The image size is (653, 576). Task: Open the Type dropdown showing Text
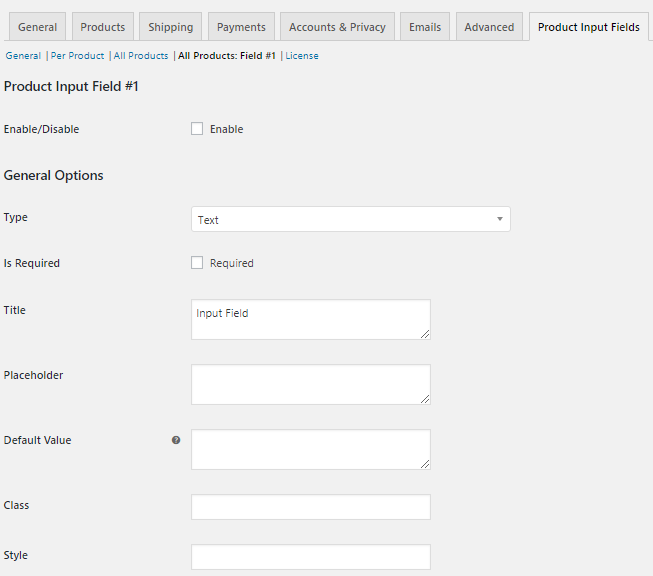pos(351,219)
